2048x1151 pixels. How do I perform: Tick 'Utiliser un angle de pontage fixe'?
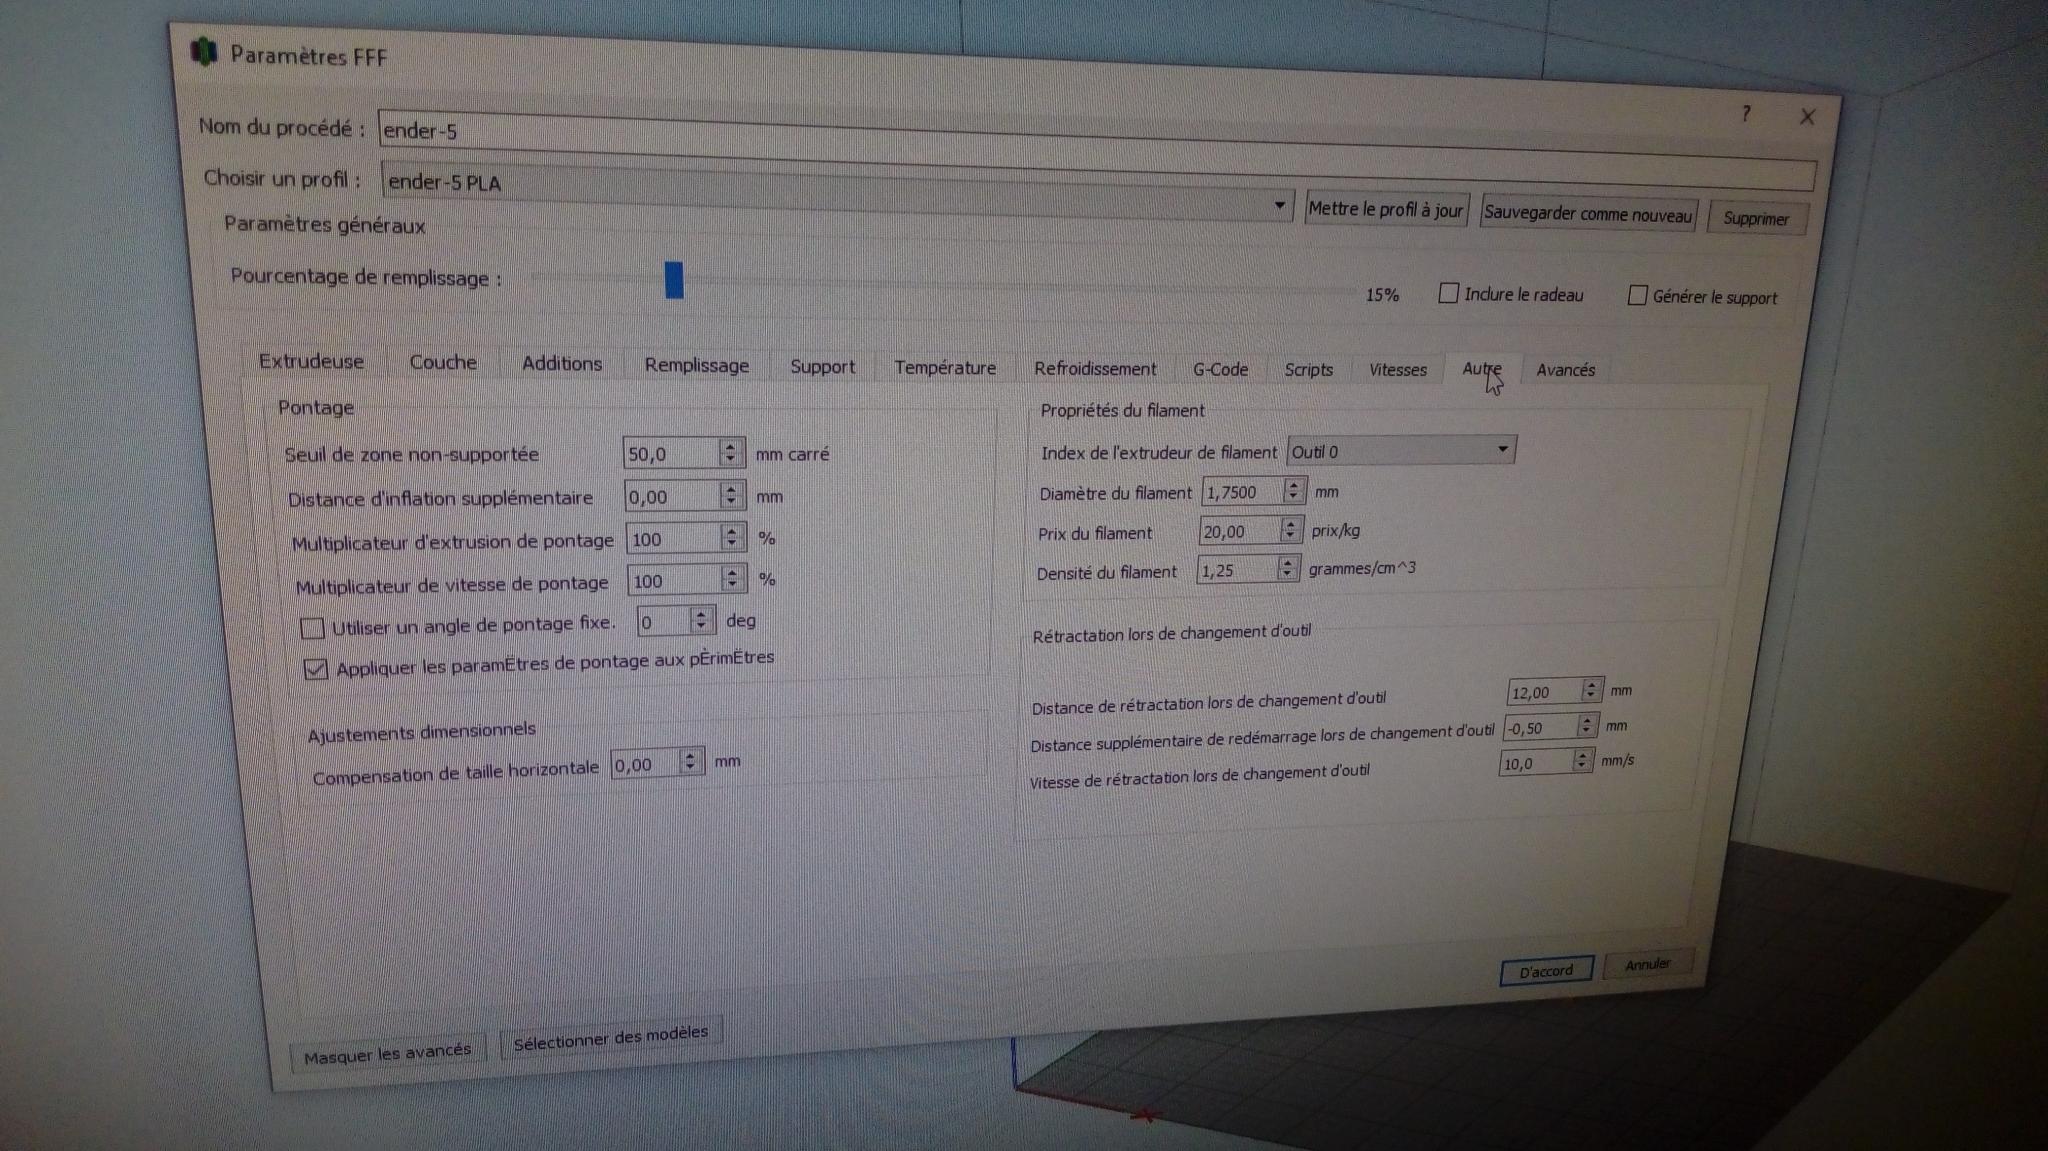pyautogui.click(x=312, y=628)
